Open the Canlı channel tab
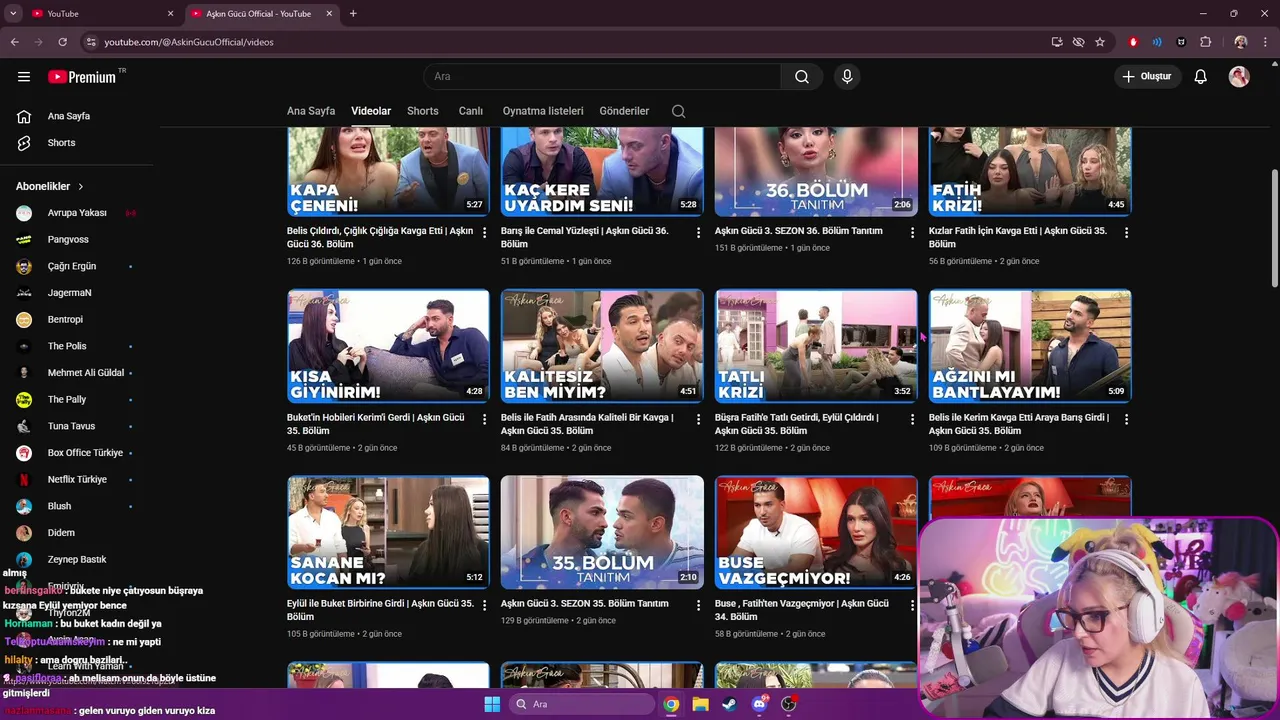Screen dimensions: 1280x720 coord(471,111)
